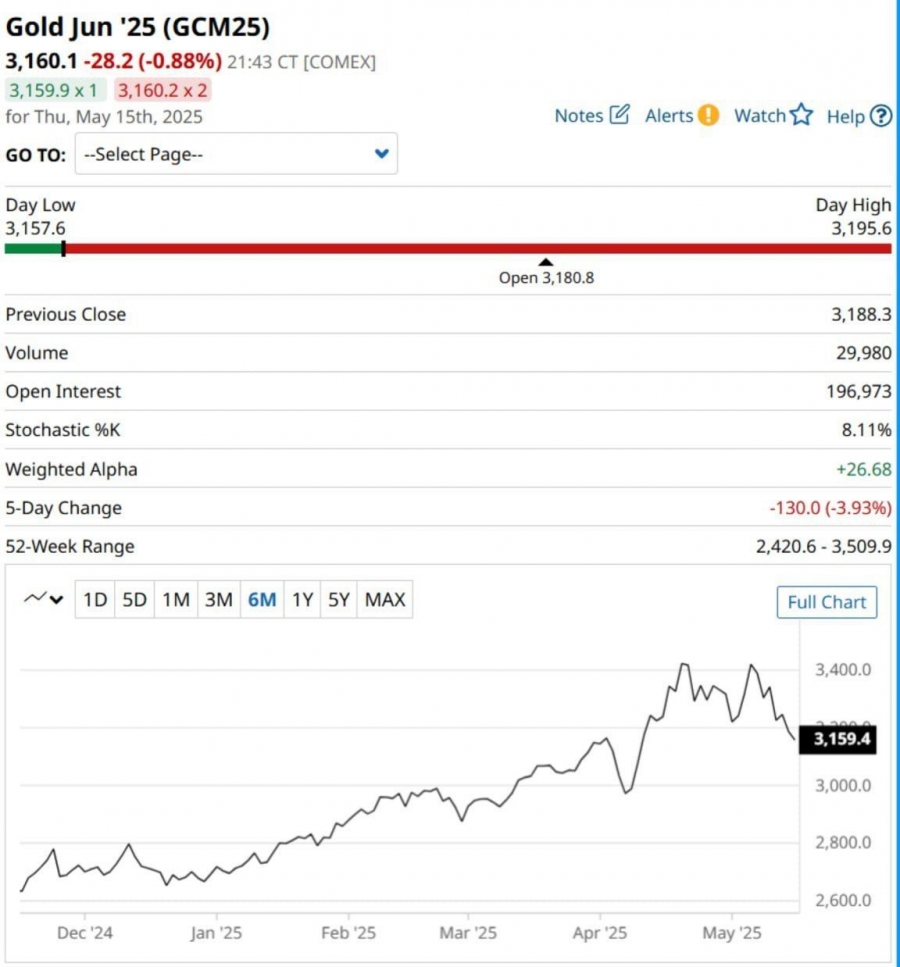Click the Select Page dropdown arrow
The height and width of the screenshot is (967, 900).
[x=382, y=154]
